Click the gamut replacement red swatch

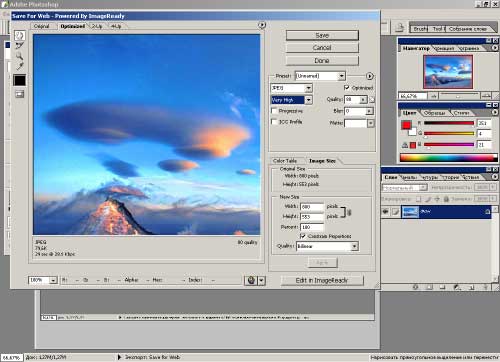(x=413, y=145)
